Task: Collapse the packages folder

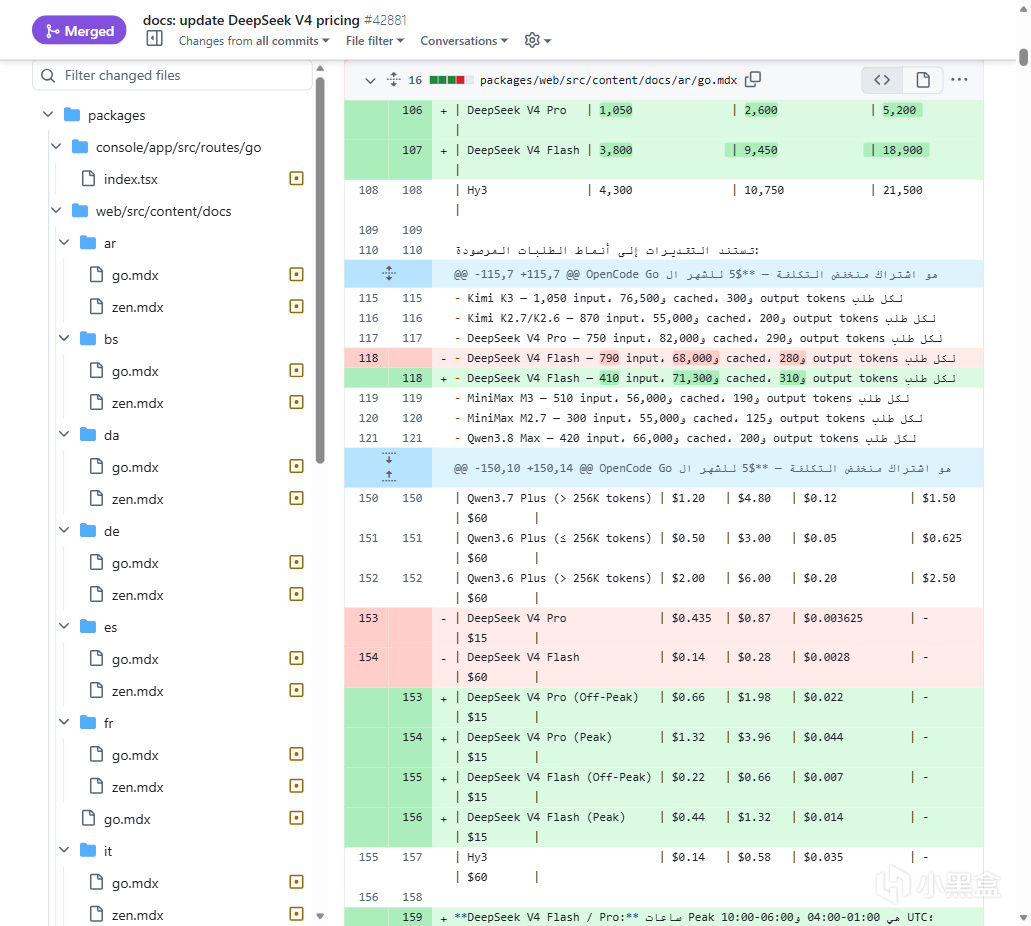Action: point(48,114)
